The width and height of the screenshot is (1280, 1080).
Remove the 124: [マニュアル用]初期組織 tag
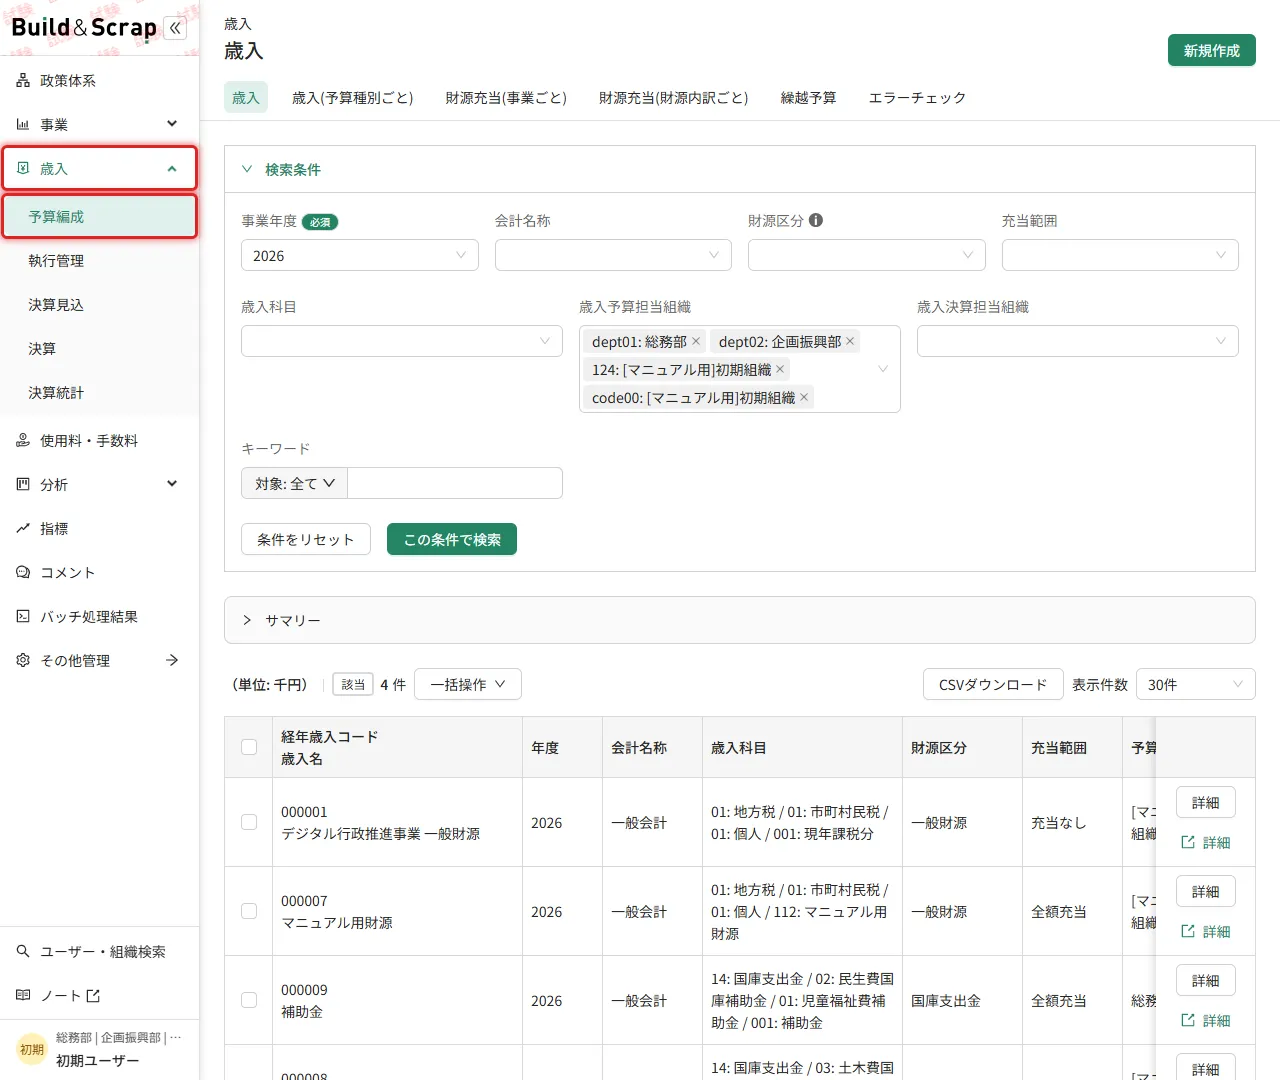[780, 370]
